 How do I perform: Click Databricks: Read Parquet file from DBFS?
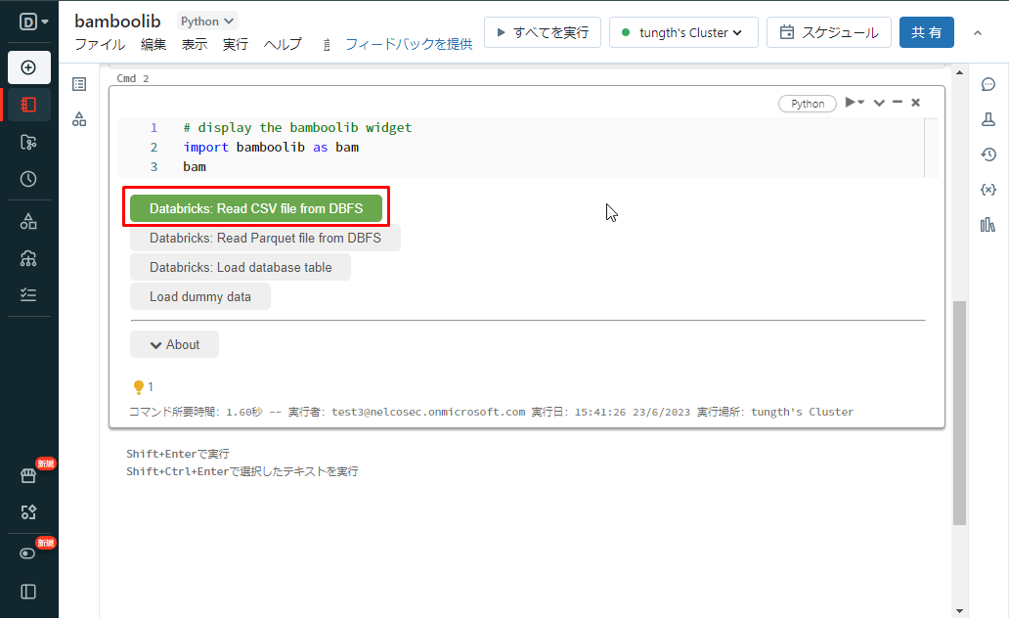[265, 238]
